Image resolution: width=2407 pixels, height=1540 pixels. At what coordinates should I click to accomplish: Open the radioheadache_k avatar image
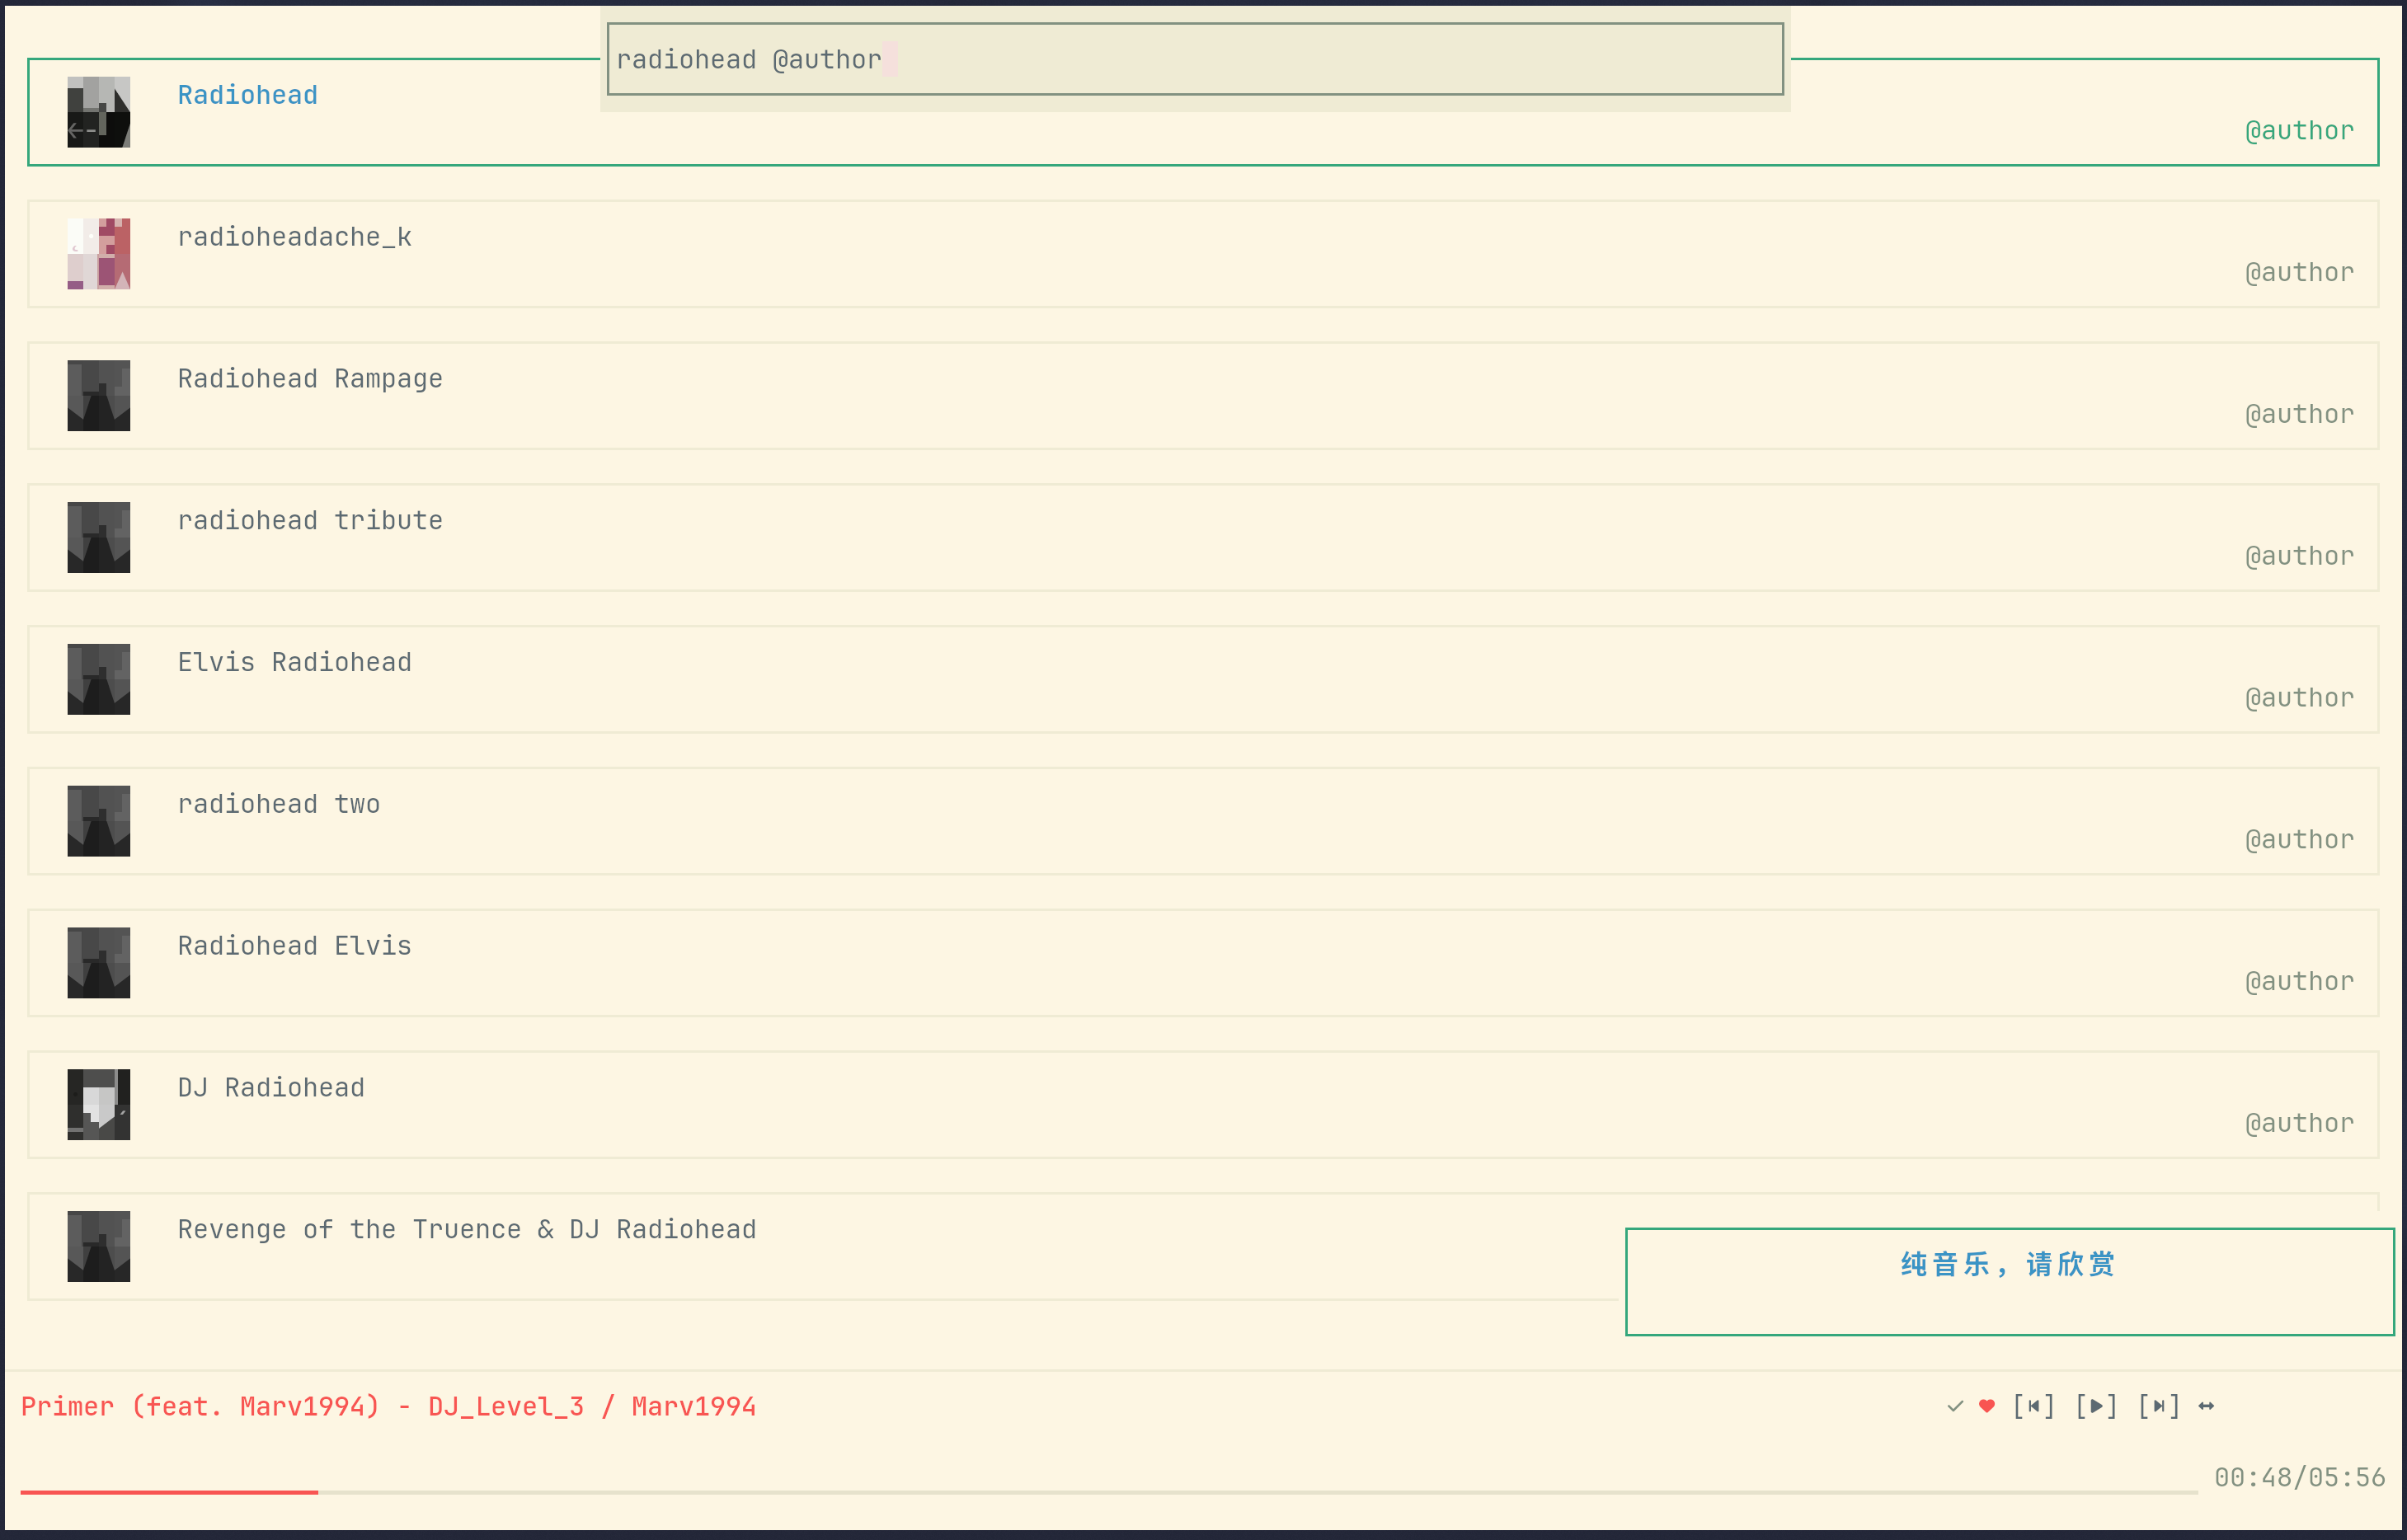click(x=99, y=254)
